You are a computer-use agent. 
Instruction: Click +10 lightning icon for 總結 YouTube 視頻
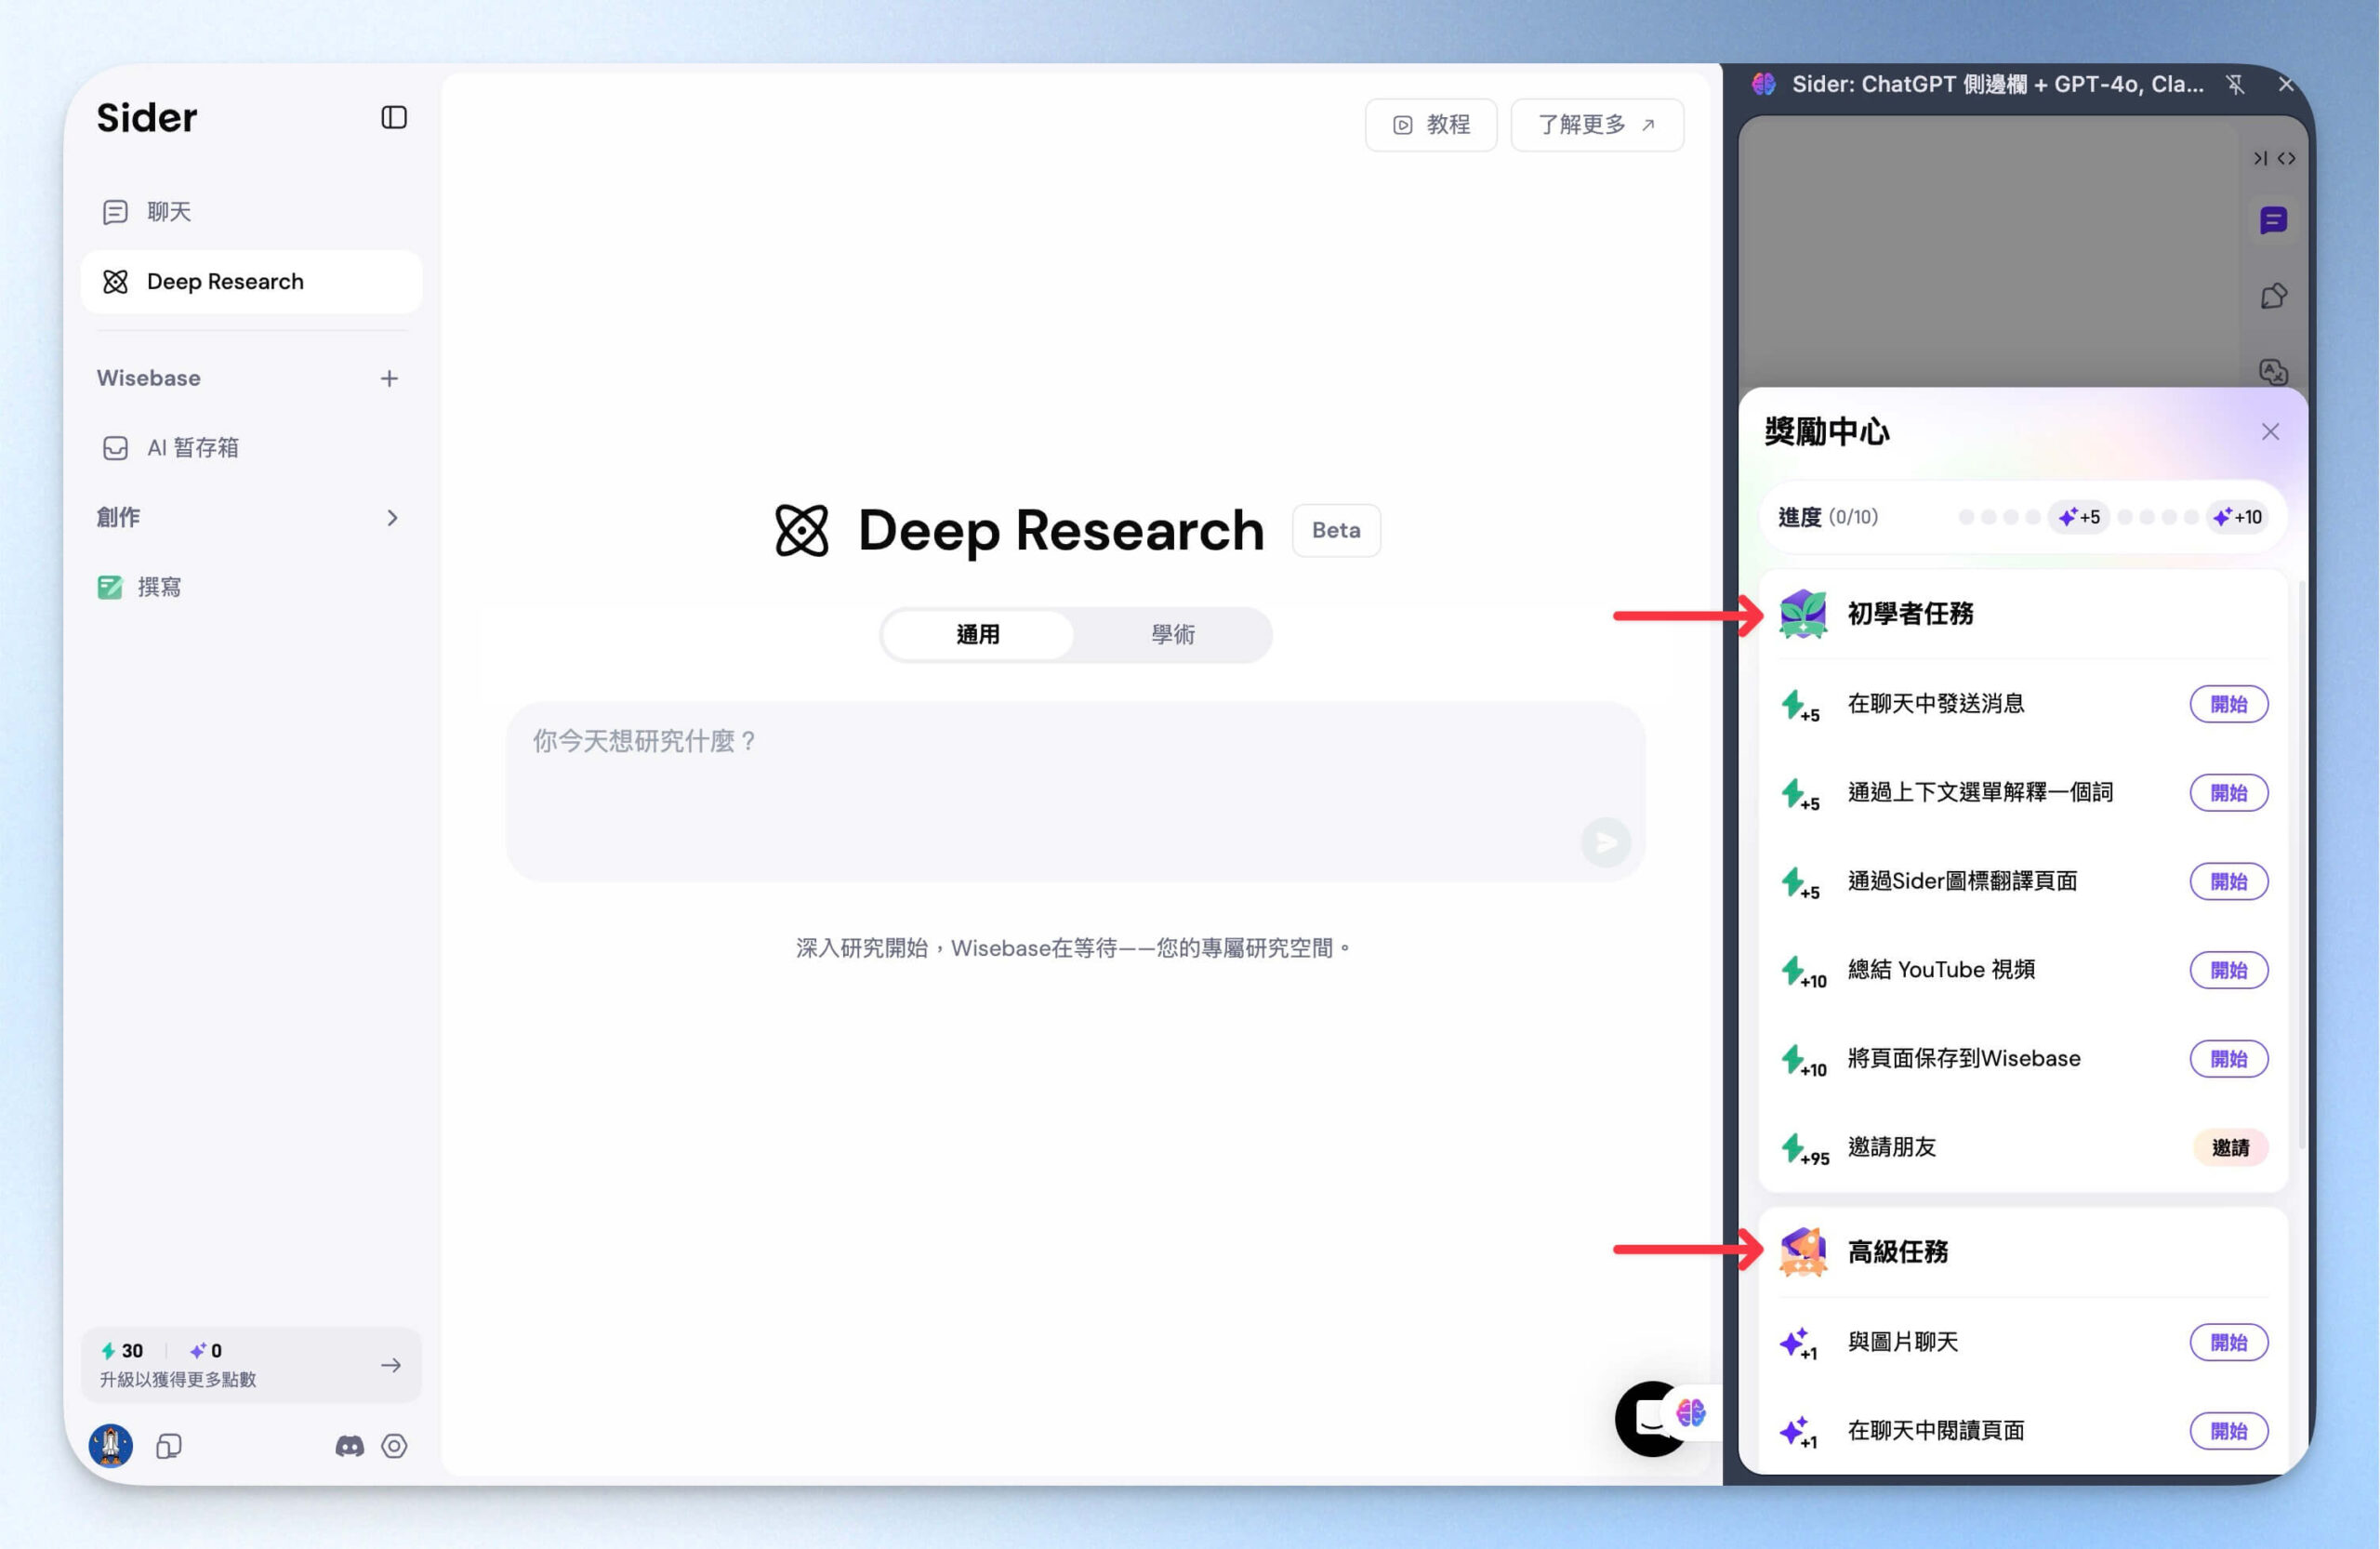[x=1803, y=972]
